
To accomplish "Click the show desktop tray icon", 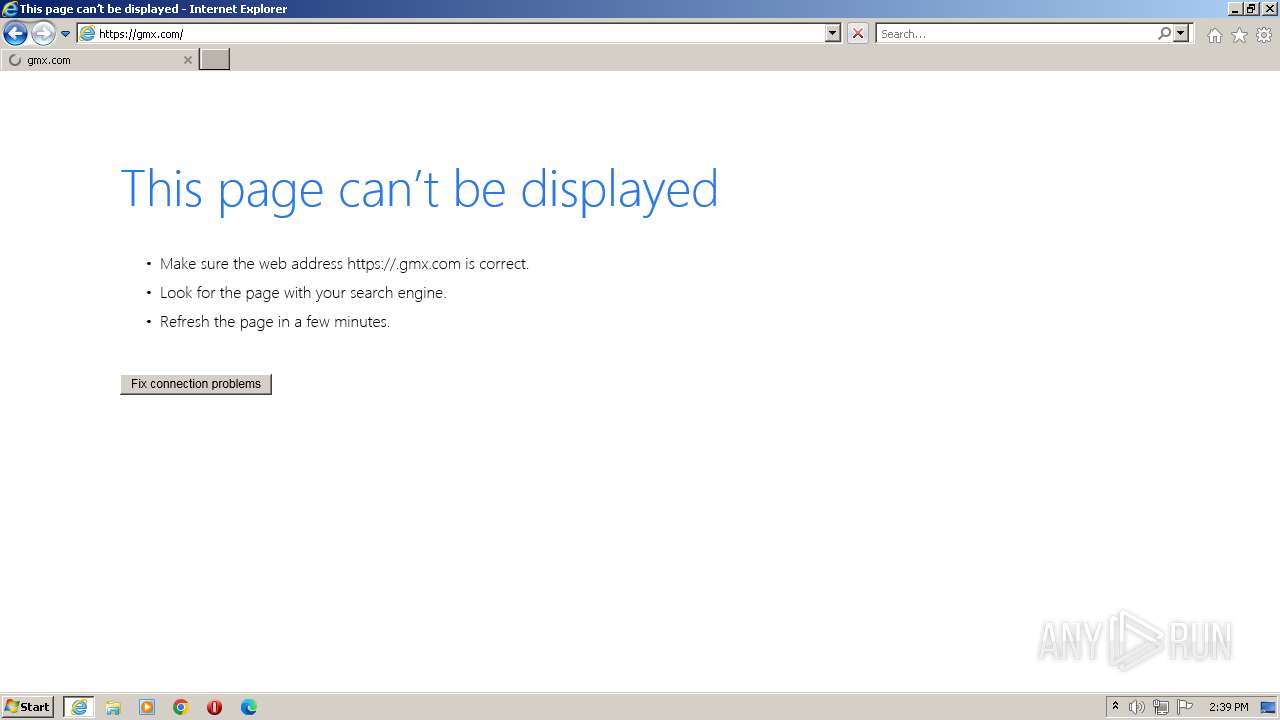I will point(1268,707).
